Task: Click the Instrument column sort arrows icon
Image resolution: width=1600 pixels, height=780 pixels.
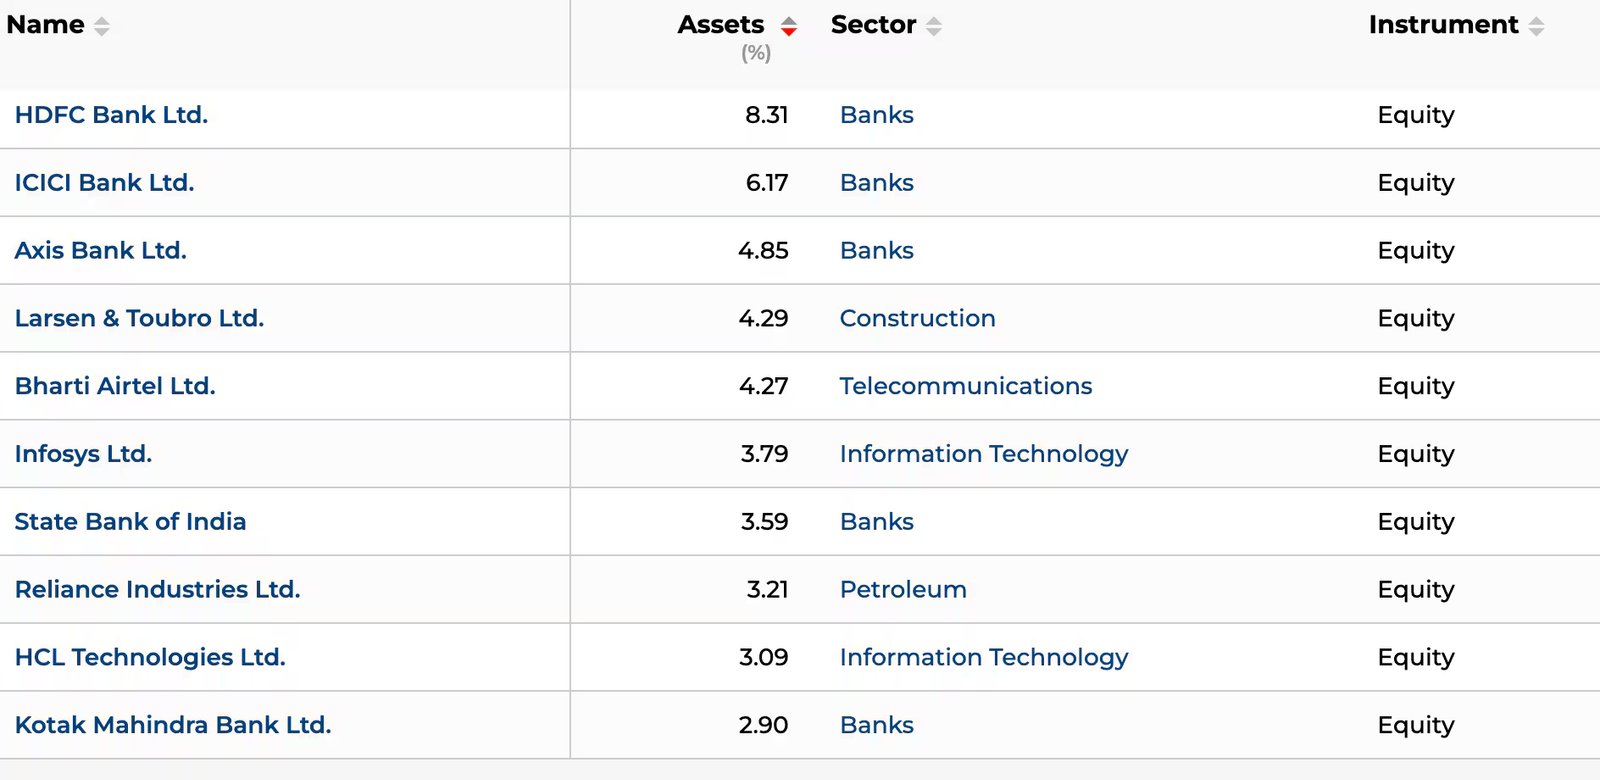Action: click(x=1536, y=27)
